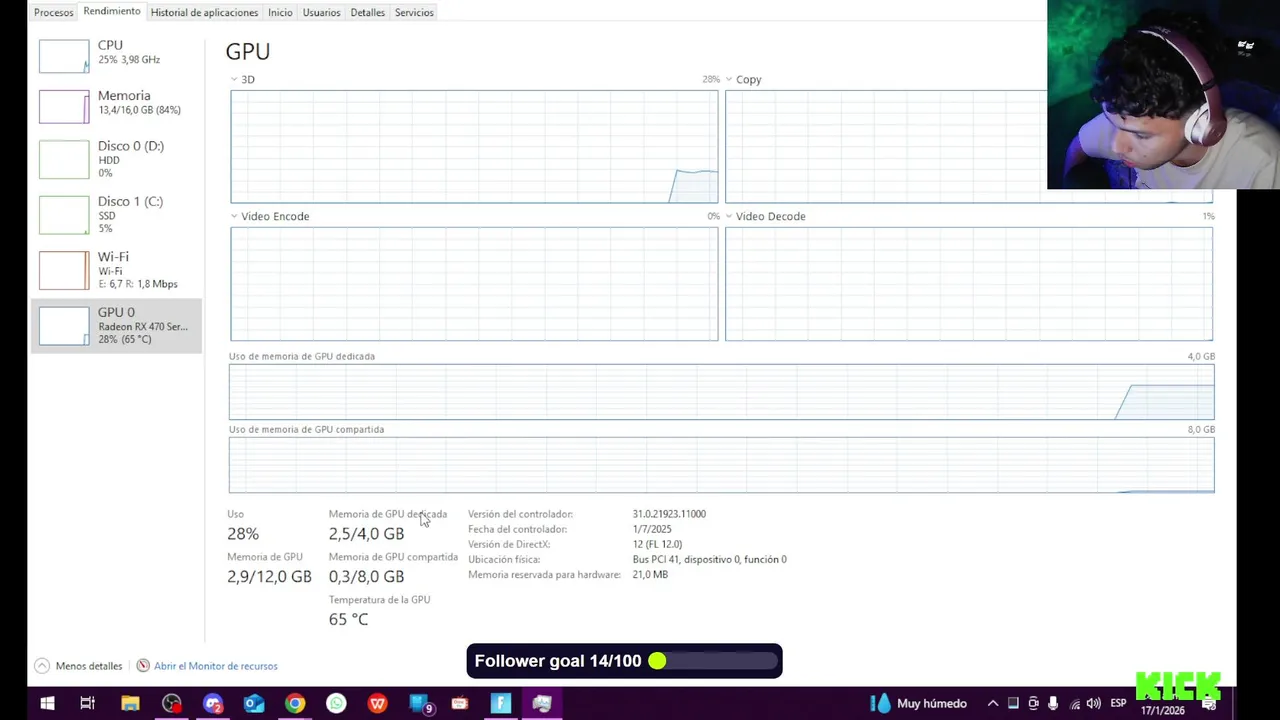1280x720 pixels.
Task: Click the Menos detalles chevron icon
Action: click(x=42, y=666)
